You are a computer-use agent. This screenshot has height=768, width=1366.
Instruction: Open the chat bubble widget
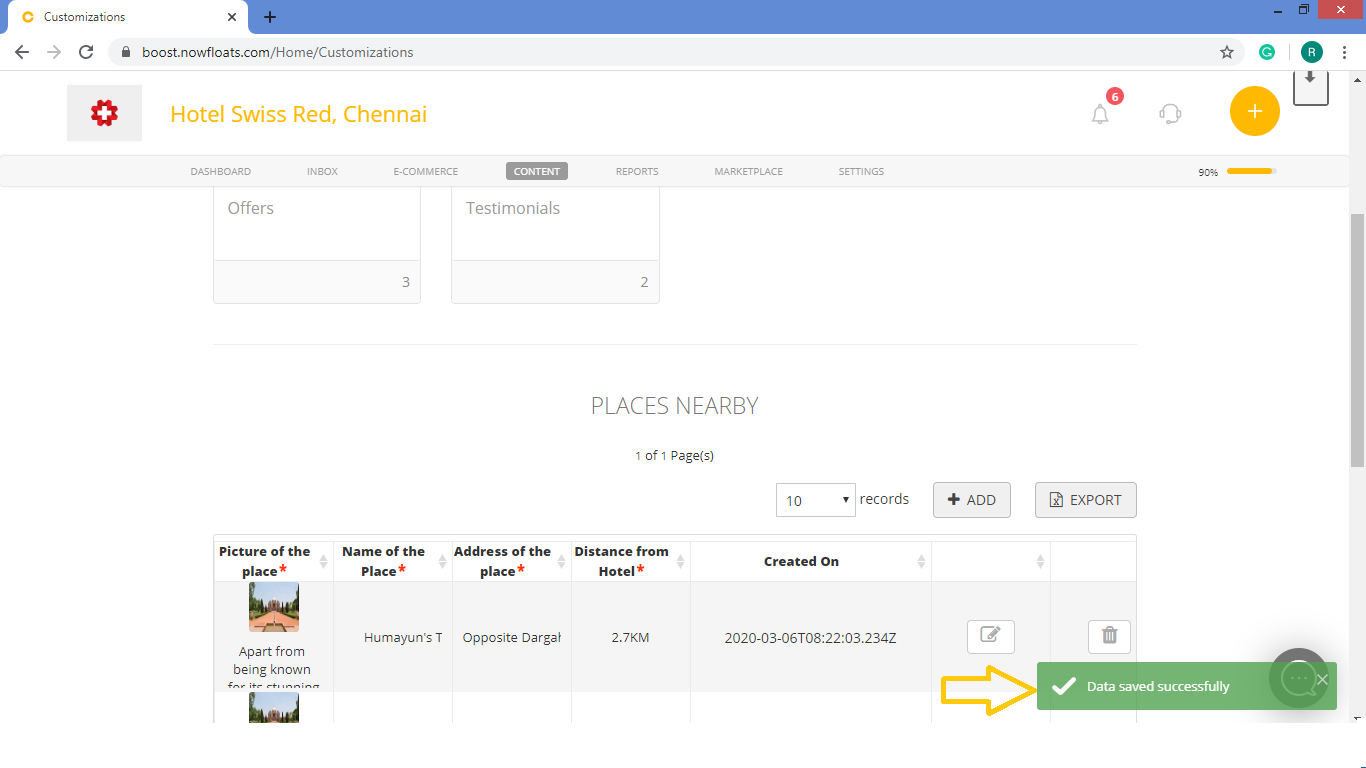(x=1299, y=679)
